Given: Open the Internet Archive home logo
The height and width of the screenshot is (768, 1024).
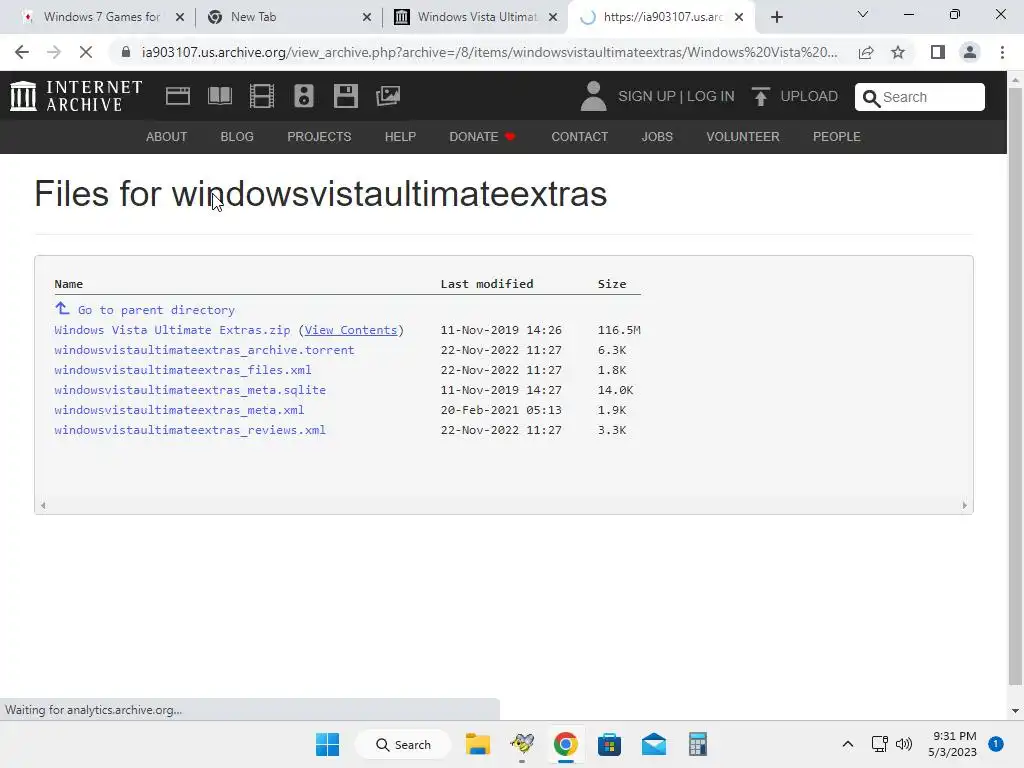Looking at the screenshot, I should tap(76, 96).
